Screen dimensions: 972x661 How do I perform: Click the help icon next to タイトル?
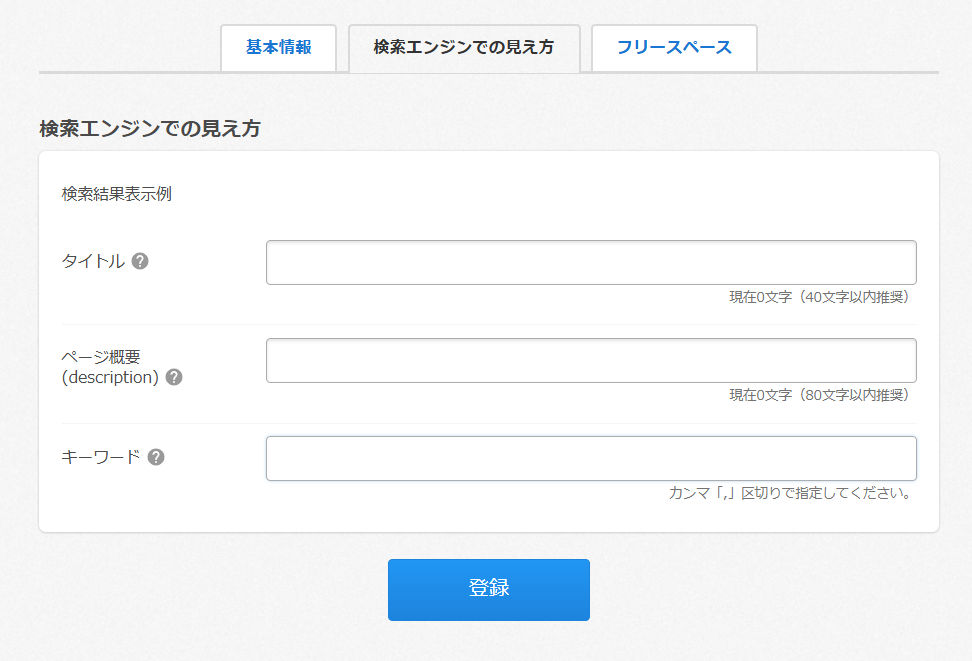pos(140,261)
